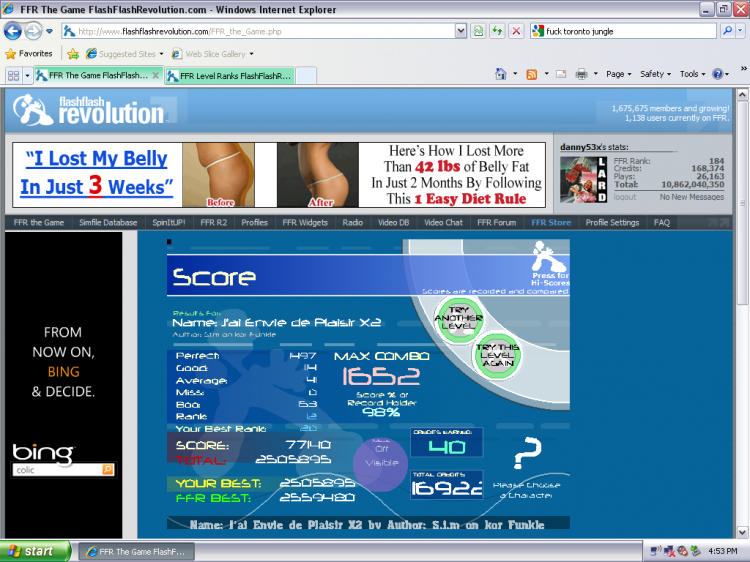Open a new blank tab
The height and width of the screenshot is (562, 750).
click(306, 76)
